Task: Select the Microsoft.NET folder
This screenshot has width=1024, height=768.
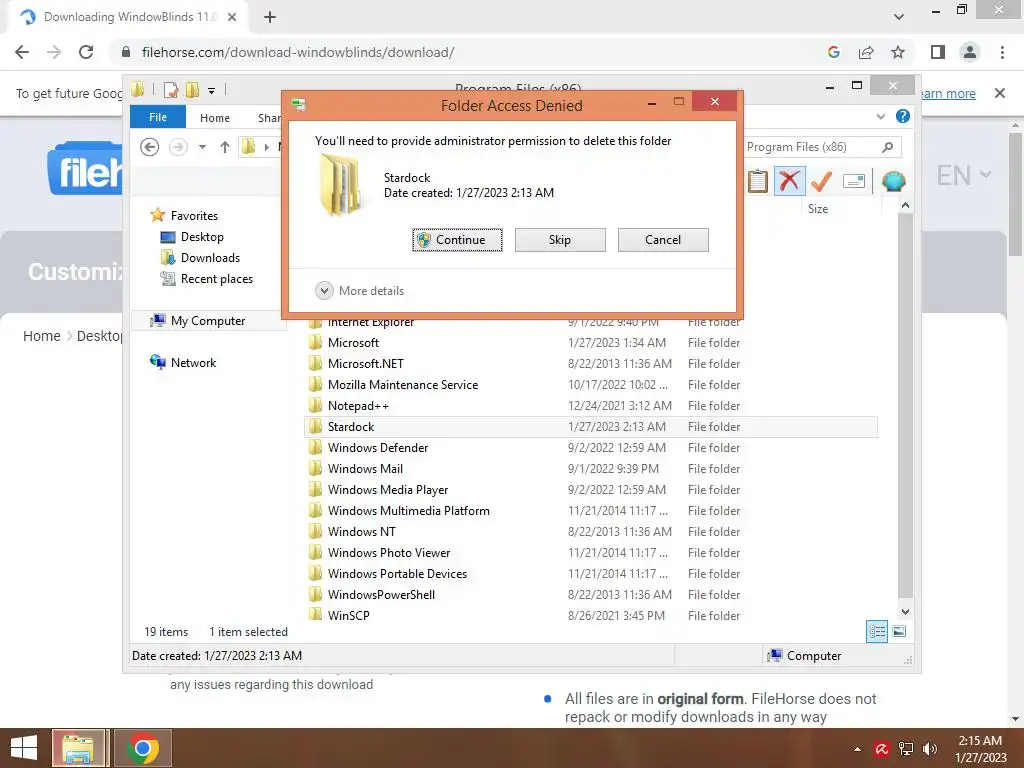Action: tap(590, 364)
